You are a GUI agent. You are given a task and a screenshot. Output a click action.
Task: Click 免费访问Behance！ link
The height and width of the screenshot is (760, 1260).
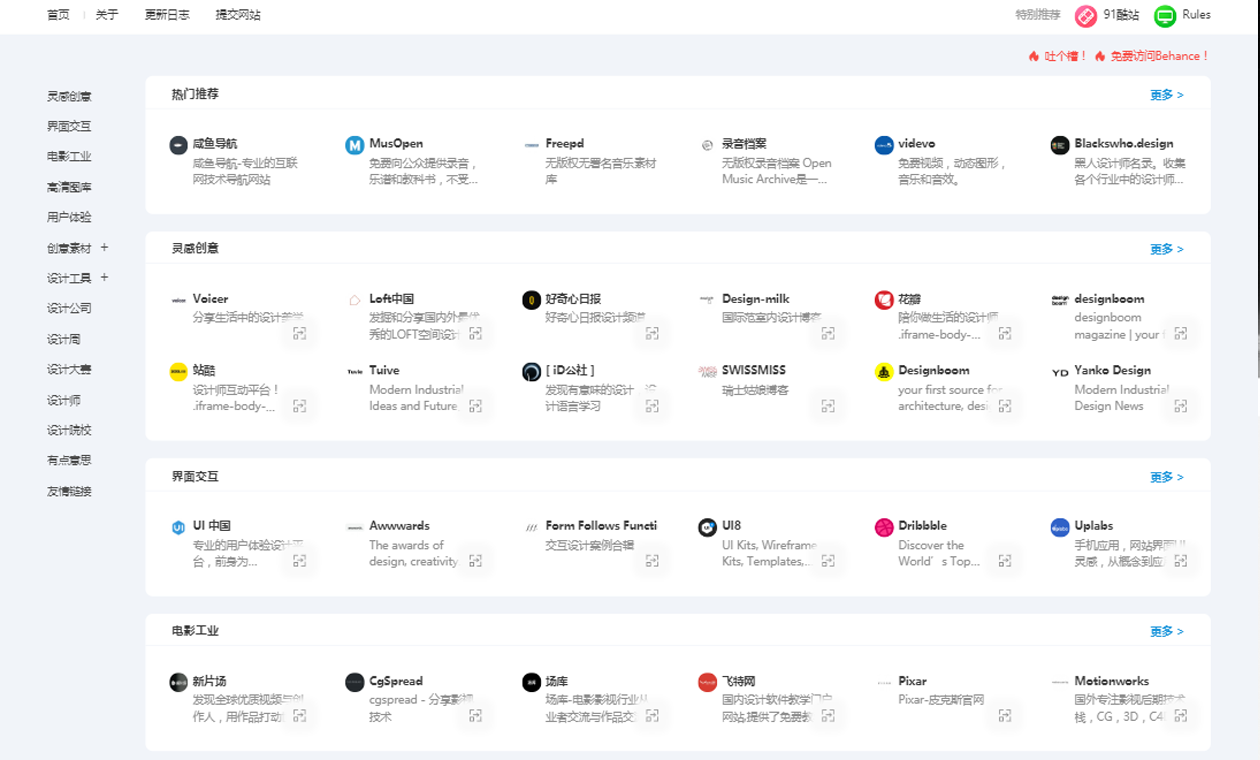coord(1160,56)
